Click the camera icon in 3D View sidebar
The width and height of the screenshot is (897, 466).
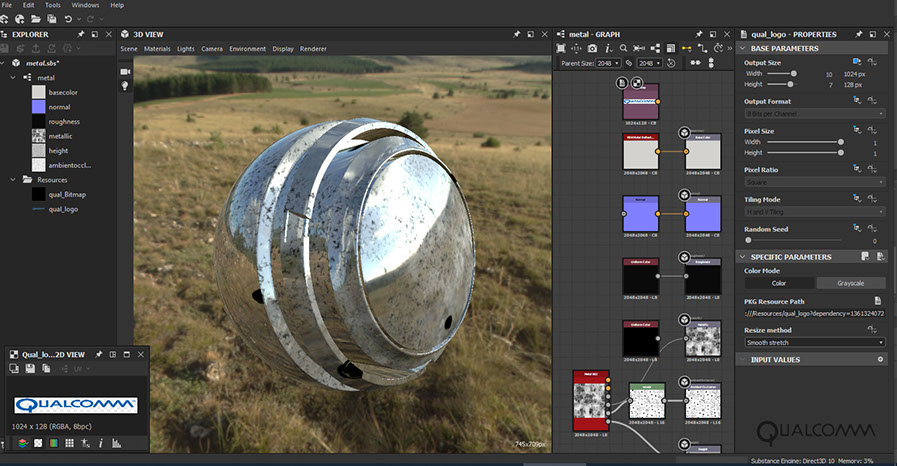click(x=126, y=72)
